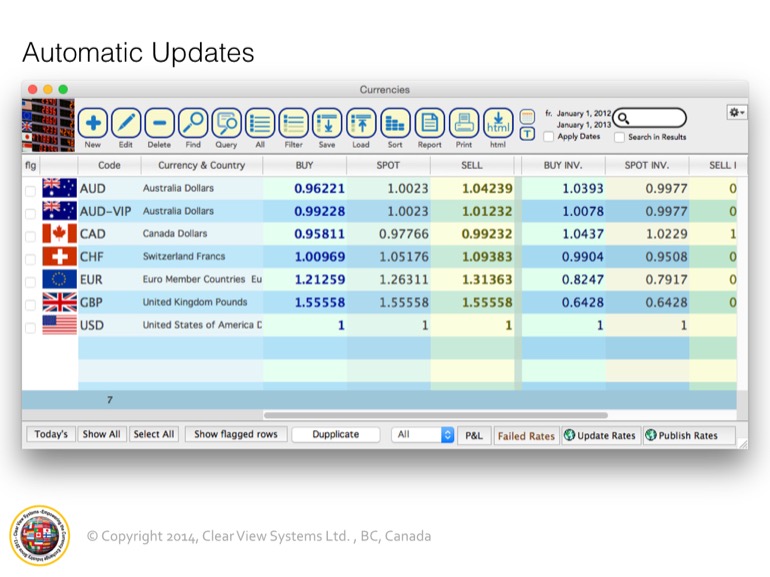Flag the AUD row checkbox
The width and height of the screenshot is (770, 577).
click(x=30, y=191)
